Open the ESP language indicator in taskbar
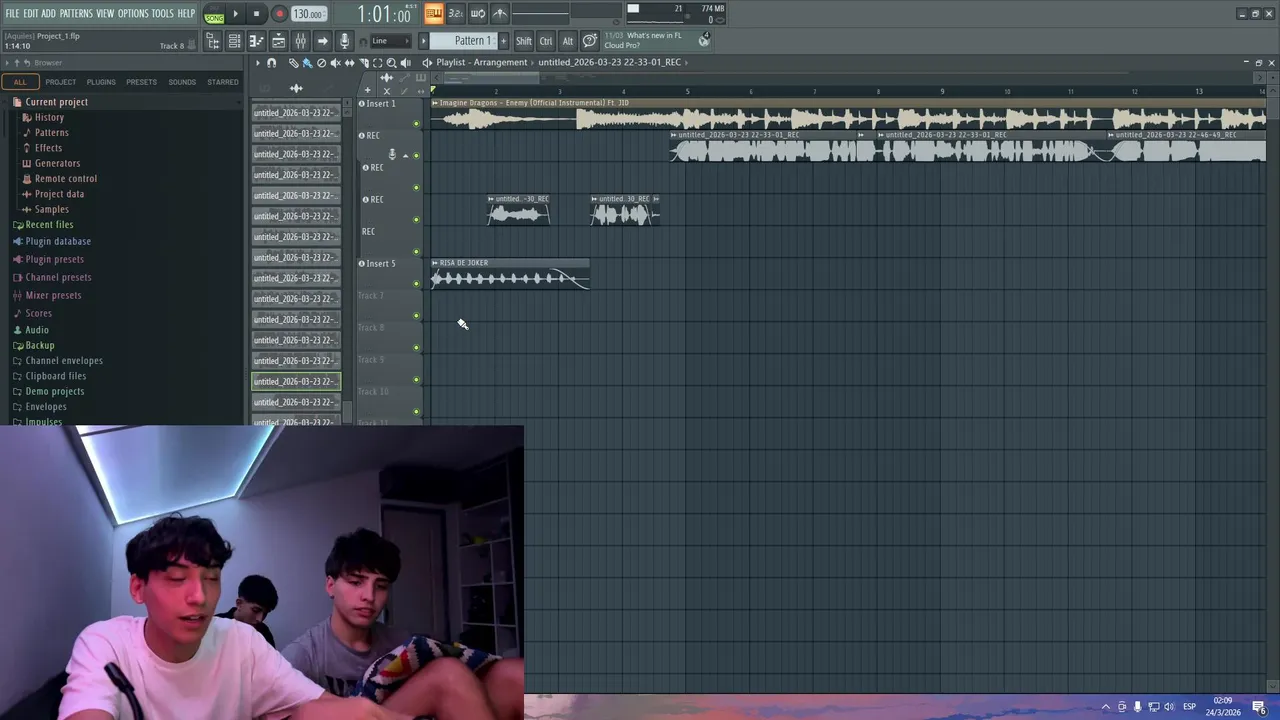 1189,707
